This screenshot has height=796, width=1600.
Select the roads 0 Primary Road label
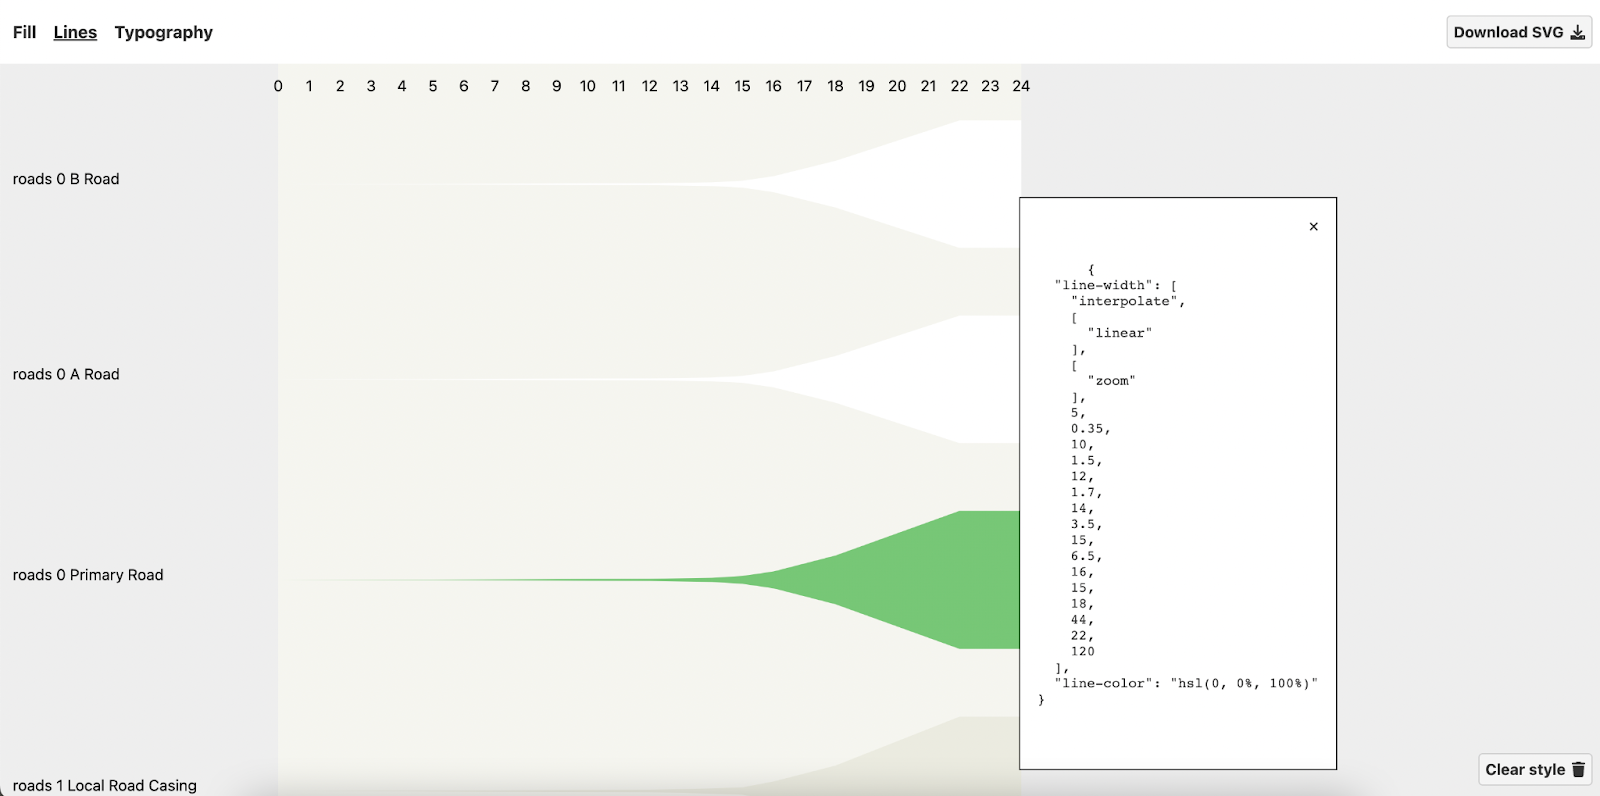point(88,575)
